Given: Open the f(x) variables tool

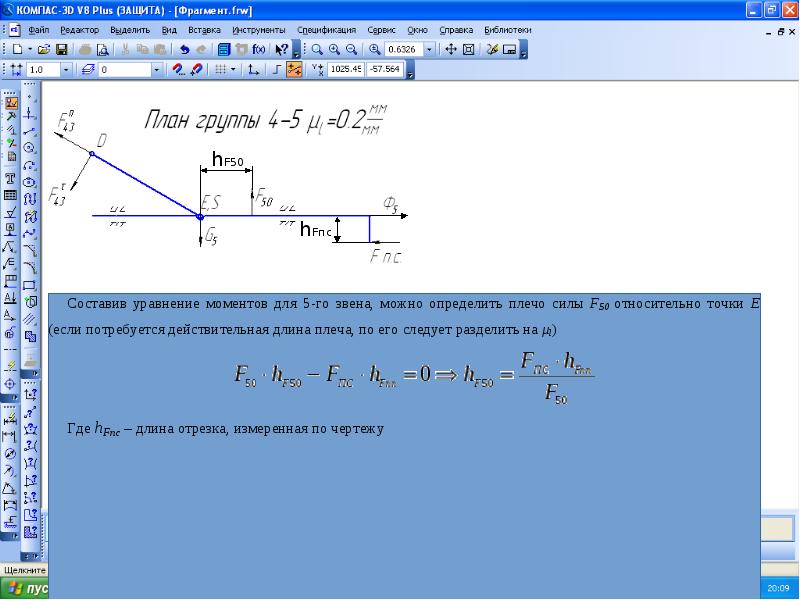Looking at the screenshot, I should point(257,49).
